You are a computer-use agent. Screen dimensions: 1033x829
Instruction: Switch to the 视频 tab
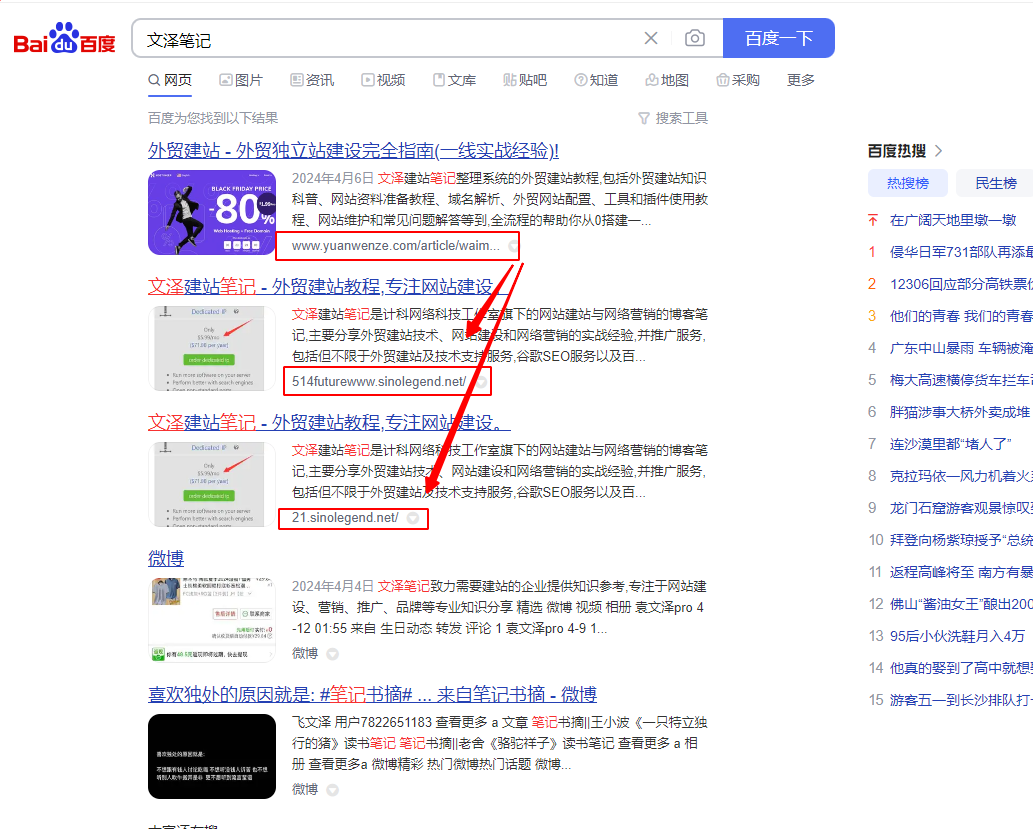pyautogui.click(x=383, y=80)
